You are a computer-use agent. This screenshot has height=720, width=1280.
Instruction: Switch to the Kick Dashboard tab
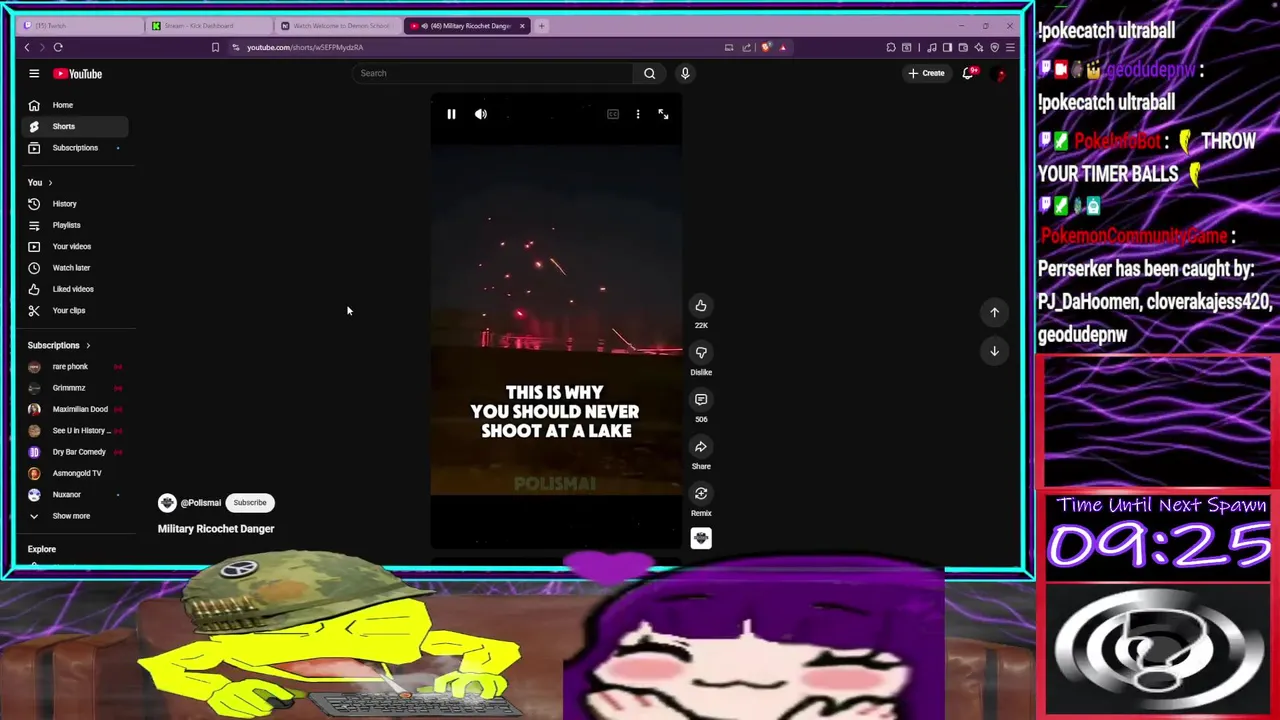(x=208, y=26)
